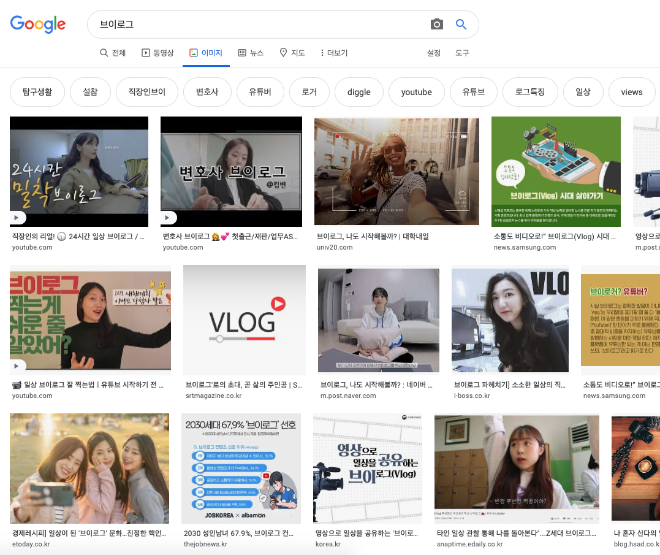Open 설정 settings menu
Screen dimensions: 660x555
(x=434, y=53)
